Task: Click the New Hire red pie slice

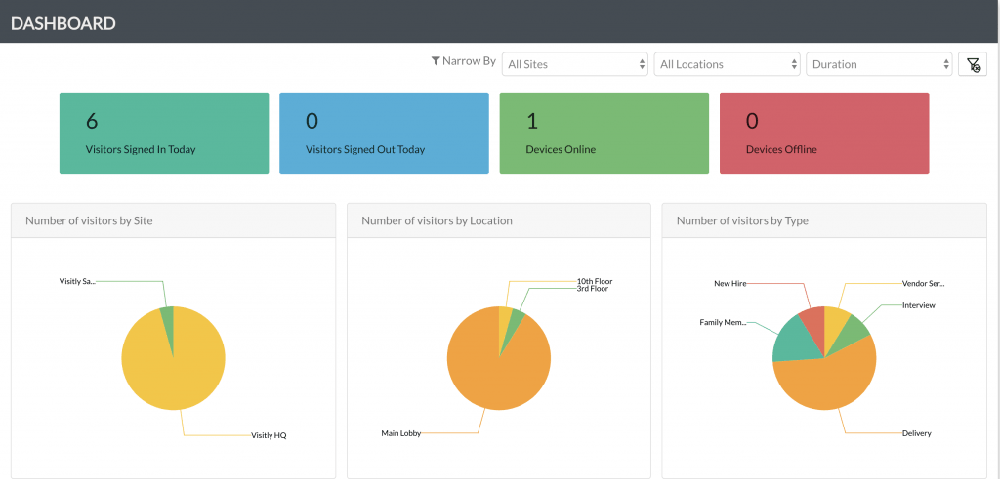Action: click(x=814, y=320)
